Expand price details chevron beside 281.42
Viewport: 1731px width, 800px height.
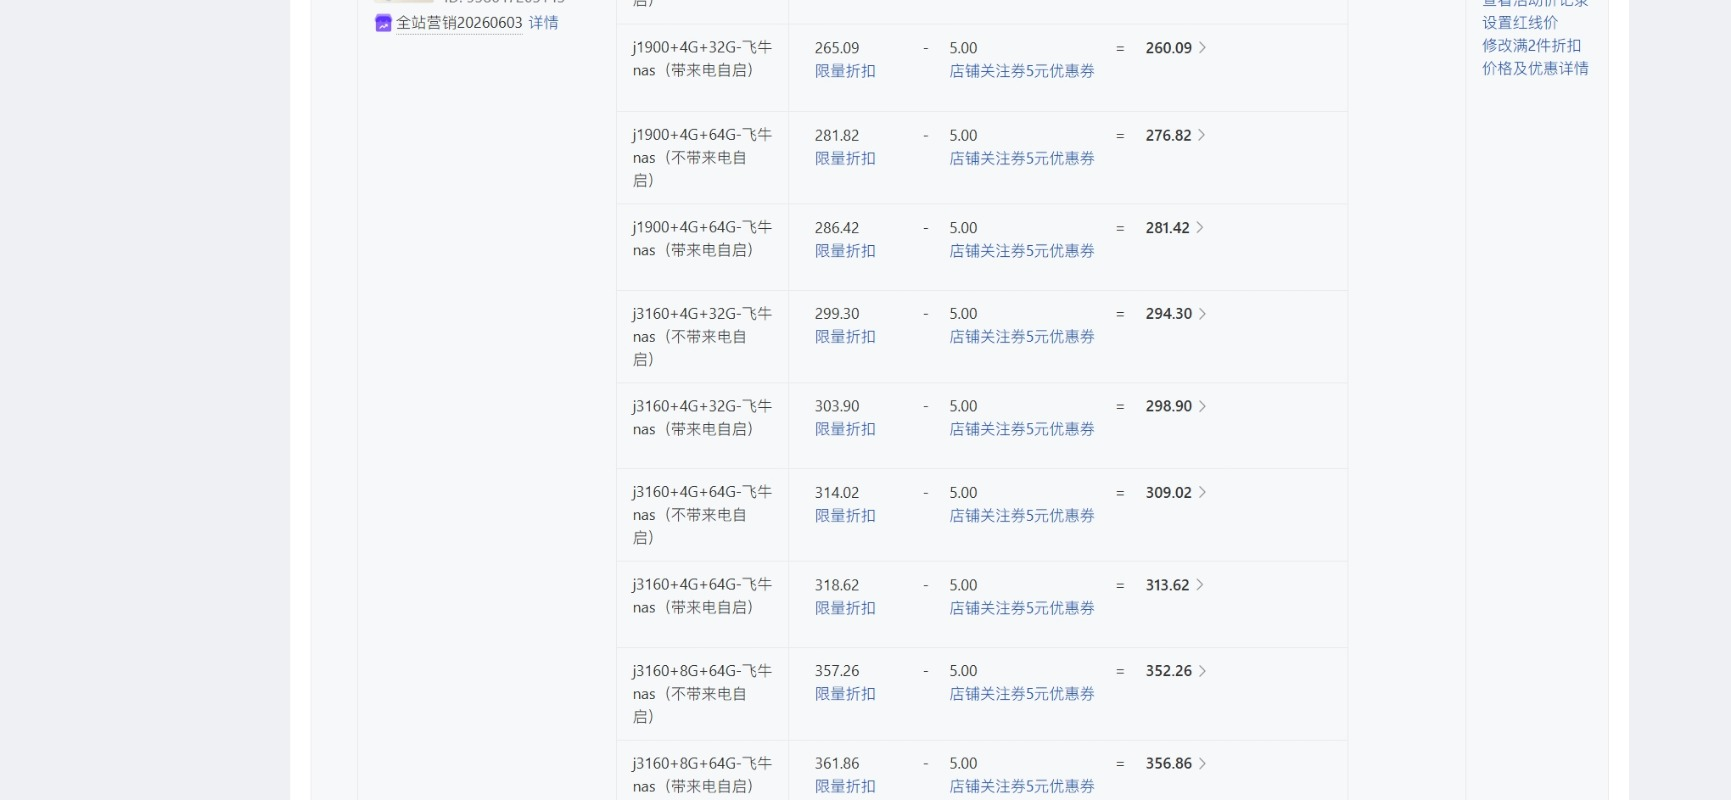[1200, 228]
